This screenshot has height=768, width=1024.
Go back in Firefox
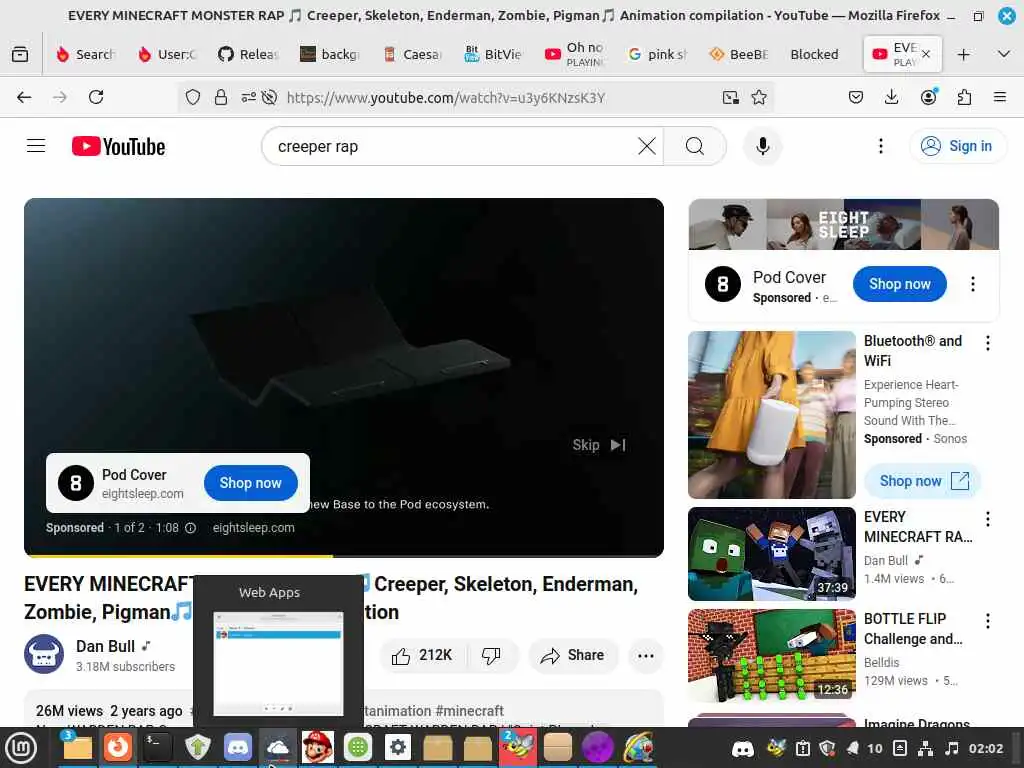tap(24, 97)
